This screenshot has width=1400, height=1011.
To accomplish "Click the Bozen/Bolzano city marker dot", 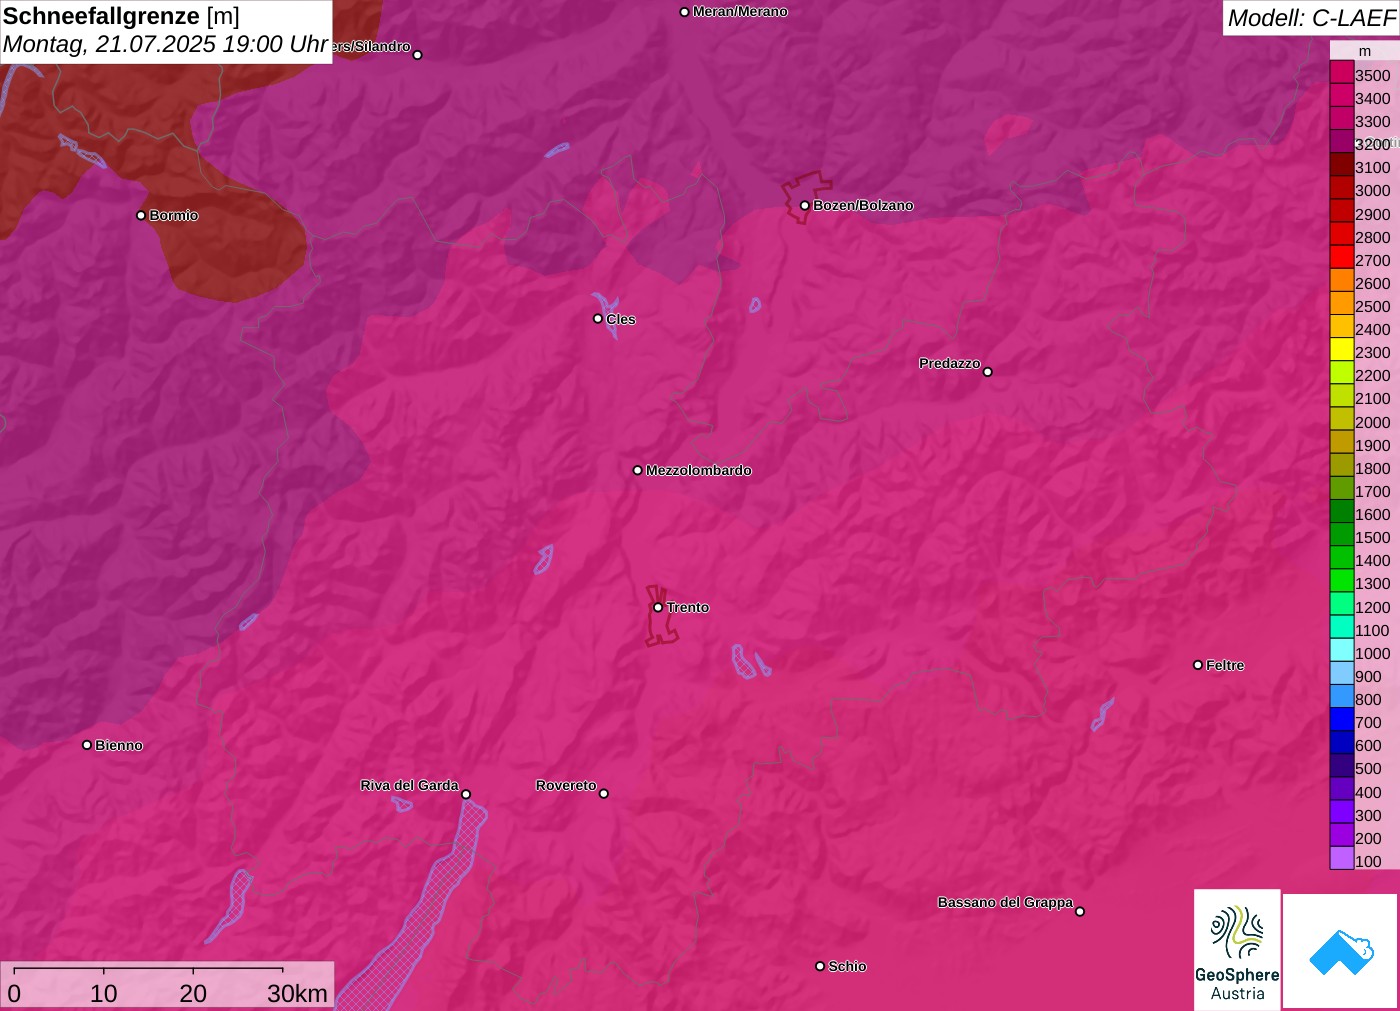I will (805, 206).
